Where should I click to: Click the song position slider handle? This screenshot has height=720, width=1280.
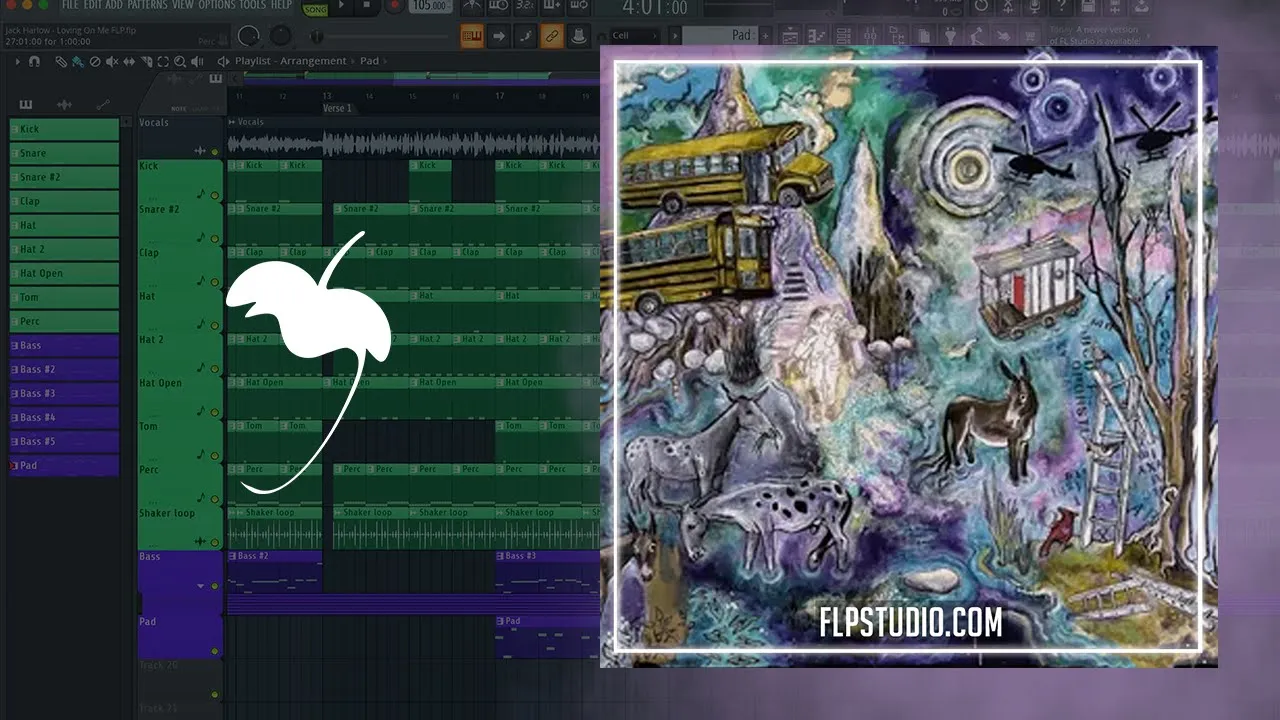[x=317, y=37]
